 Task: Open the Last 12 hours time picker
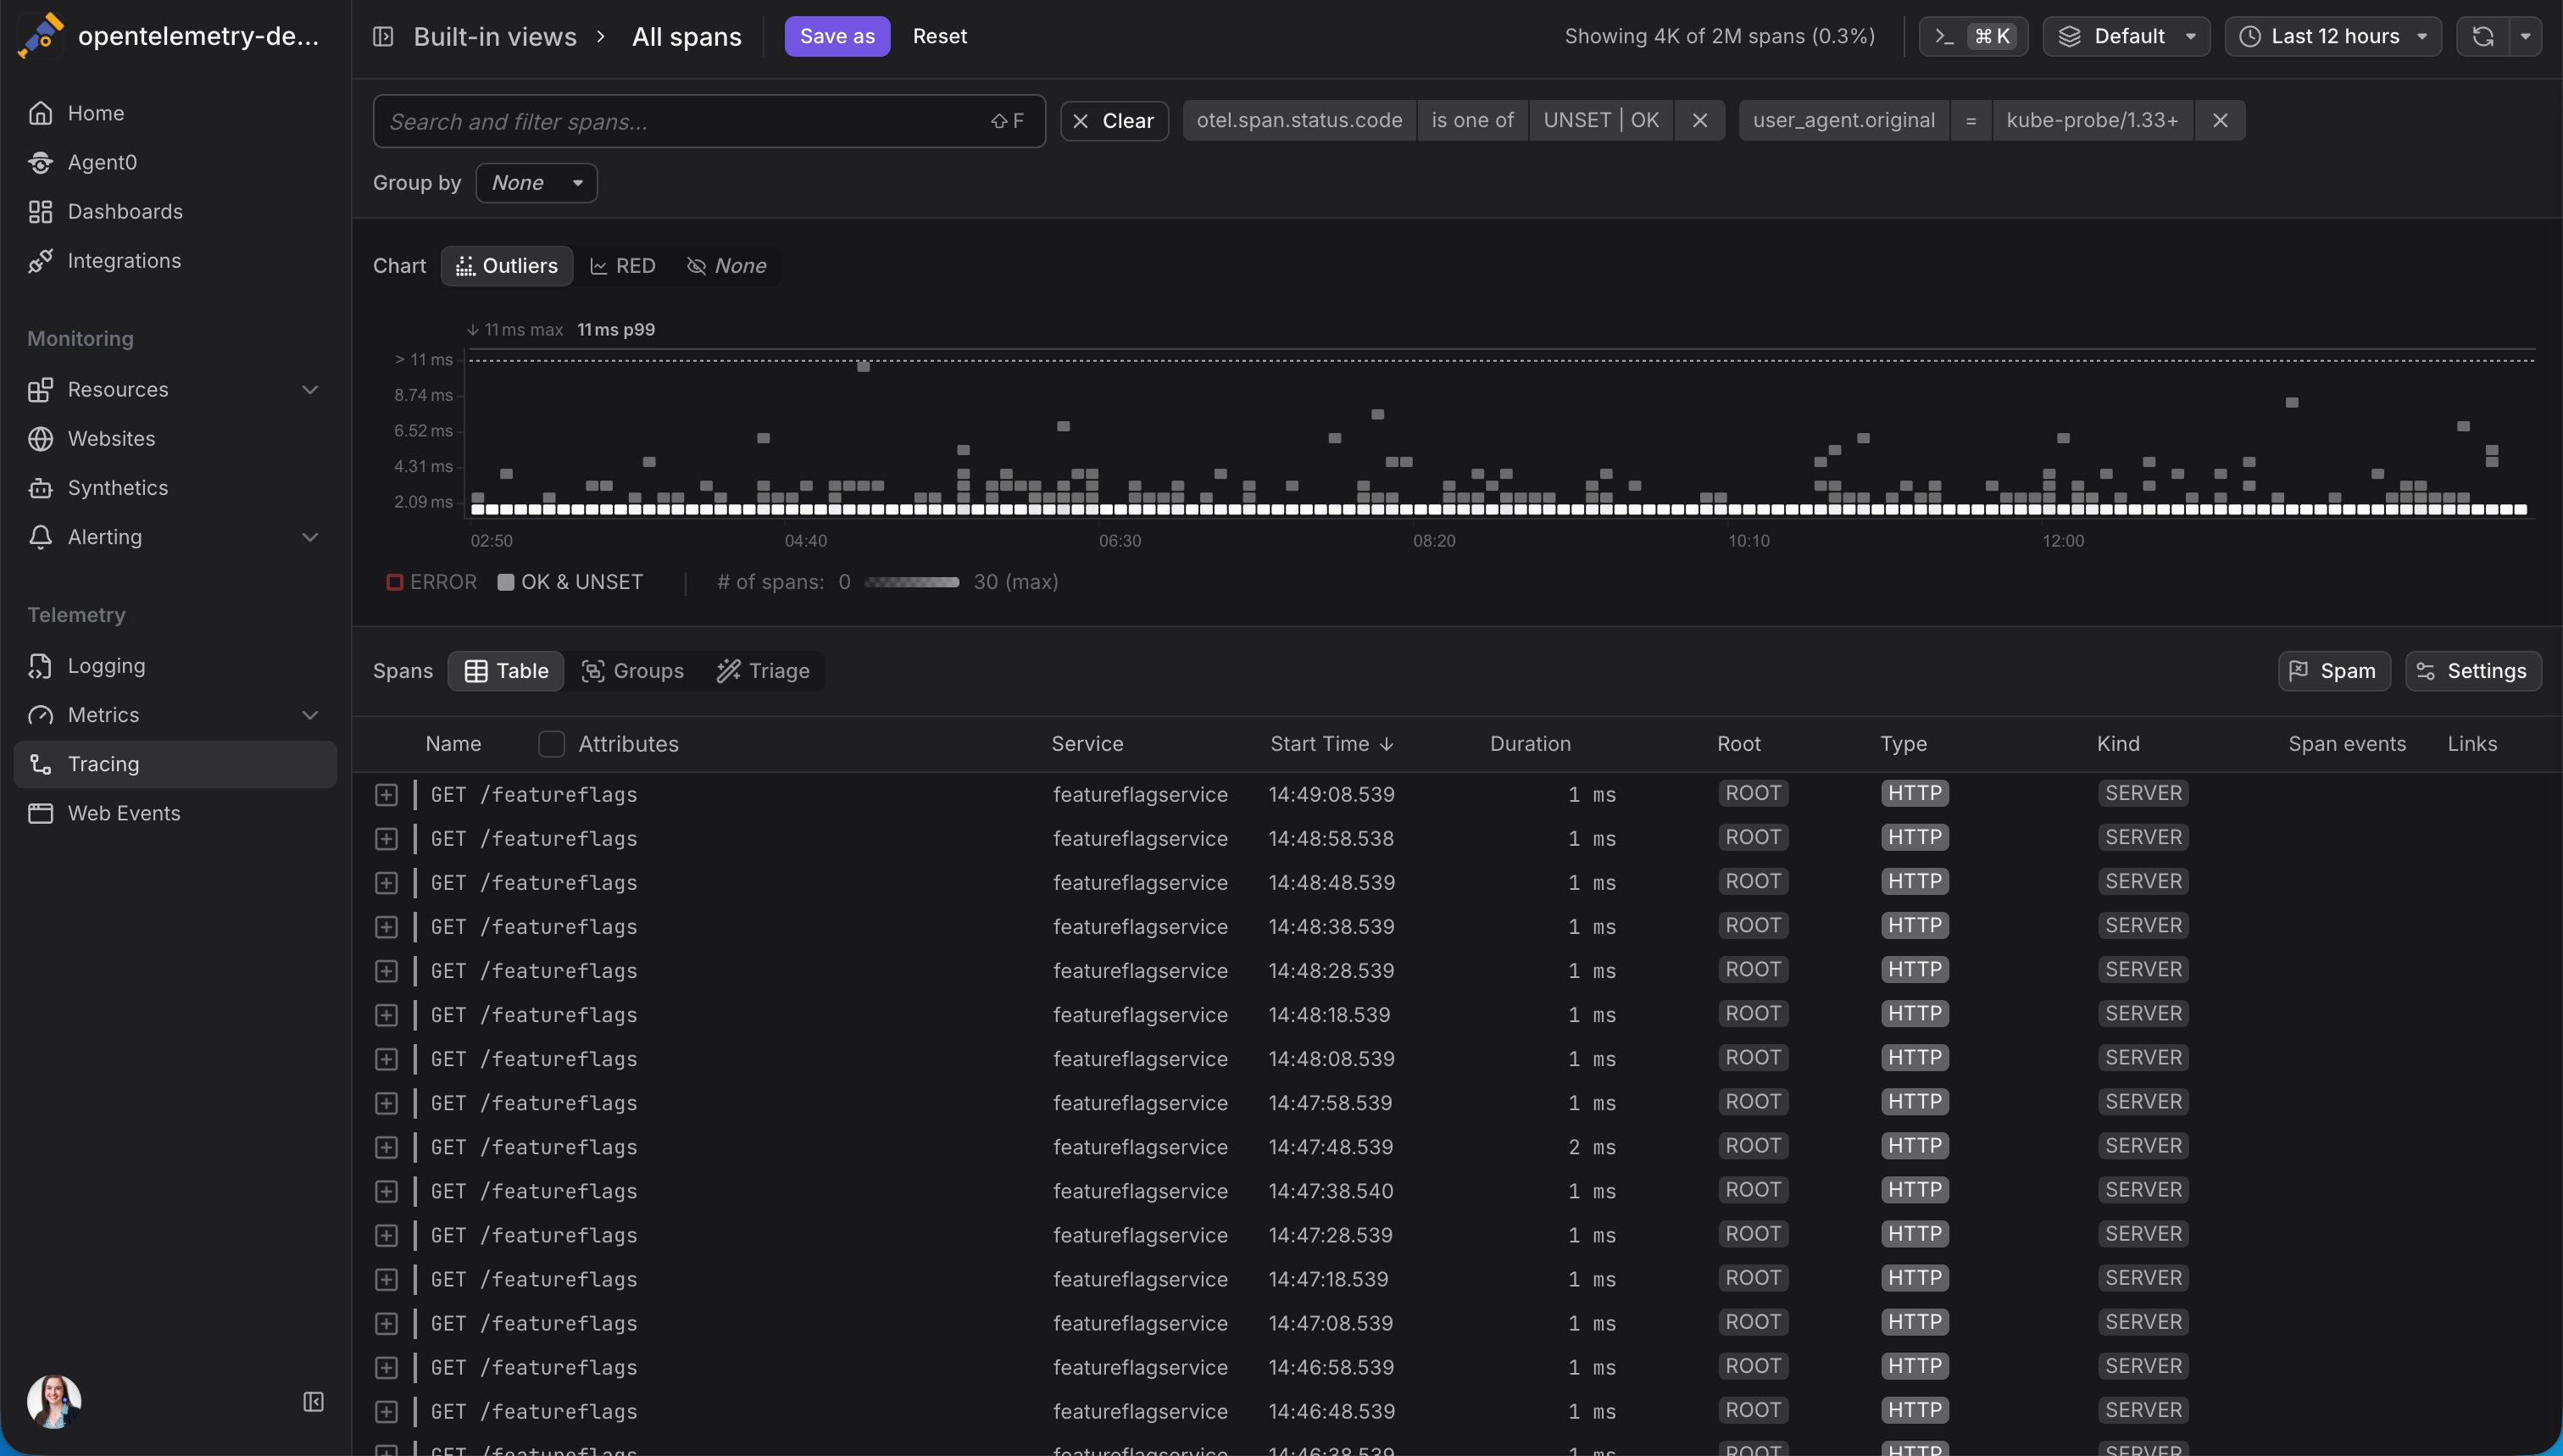coord(2333,37)
